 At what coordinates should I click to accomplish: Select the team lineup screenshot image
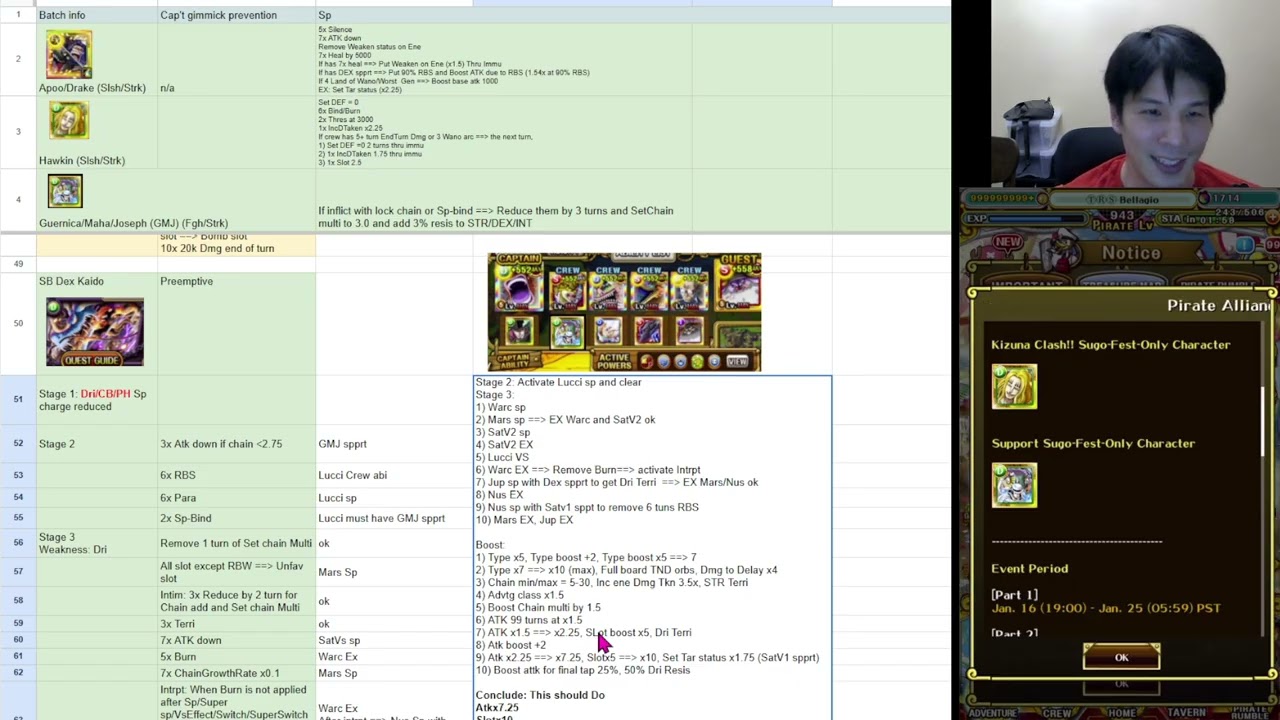pos(624,312)
